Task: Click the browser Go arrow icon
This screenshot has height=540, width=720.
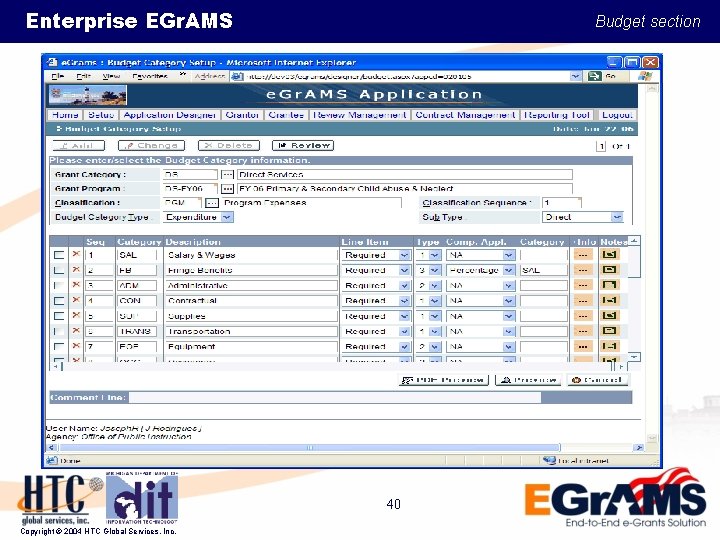Action: pyautogui.click(x=595, y=76)
